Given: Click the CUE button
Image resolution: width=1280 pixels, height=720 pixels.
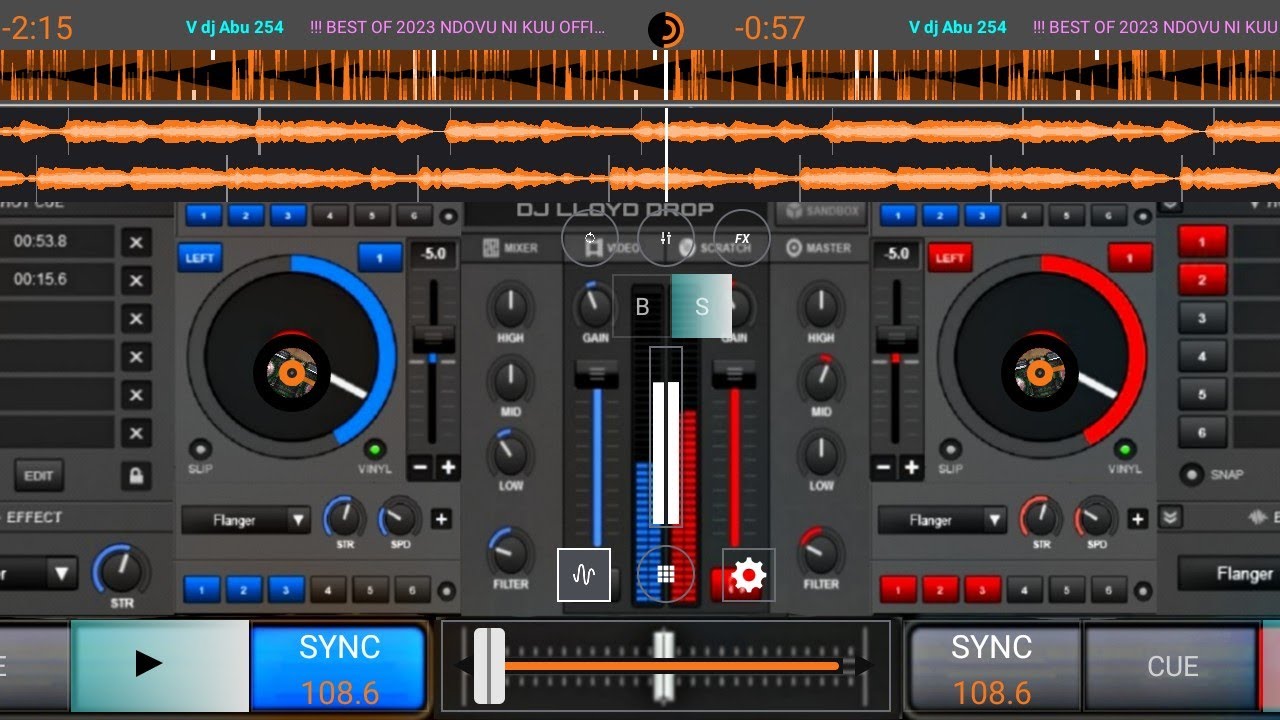Looking at the screenshot, I should [x=1172, y=666].
